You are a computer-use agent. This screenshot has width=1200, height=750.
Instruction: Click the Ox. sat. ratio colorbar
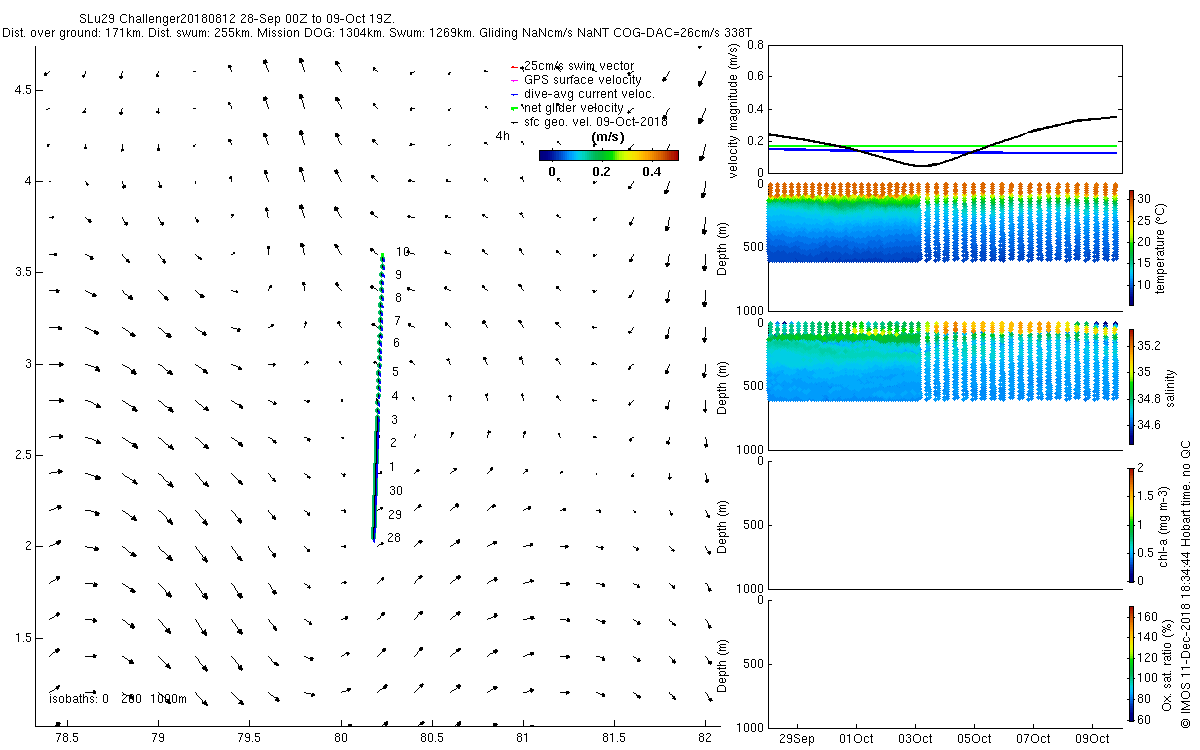click(x=1131, y=663)
